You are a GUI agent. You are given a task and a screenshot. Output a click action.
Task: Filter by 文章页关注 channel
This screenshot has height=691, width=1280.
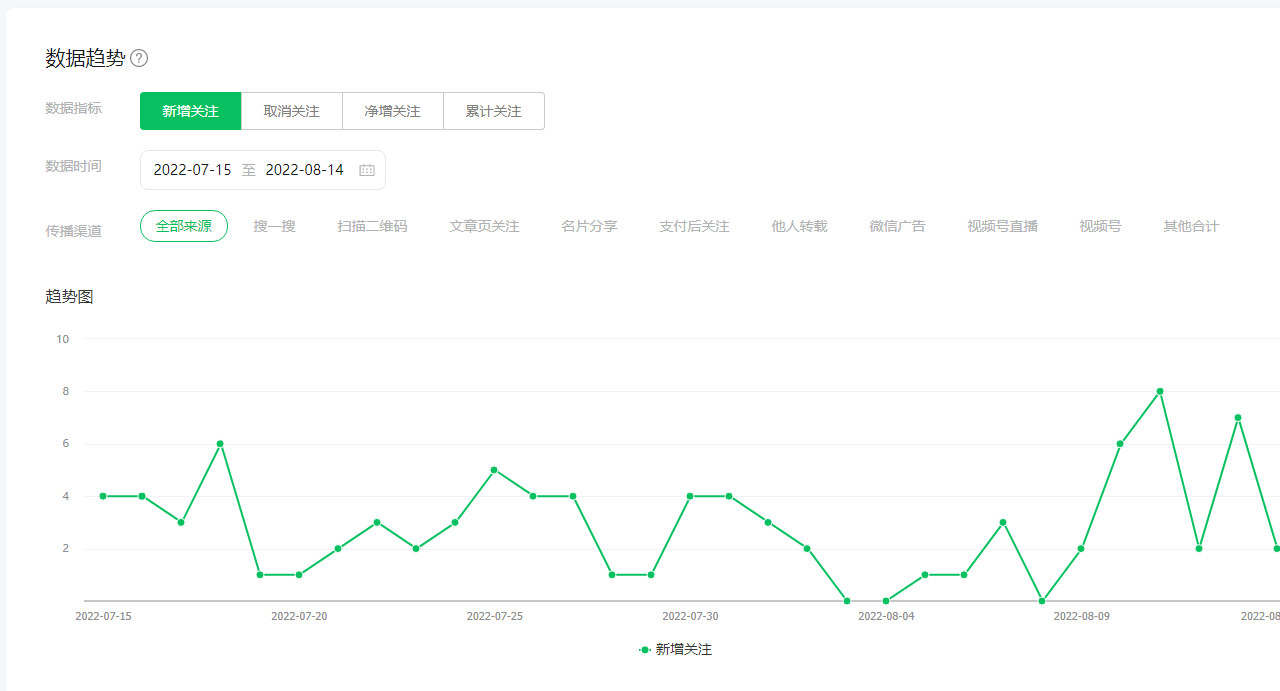click(484, 226)
